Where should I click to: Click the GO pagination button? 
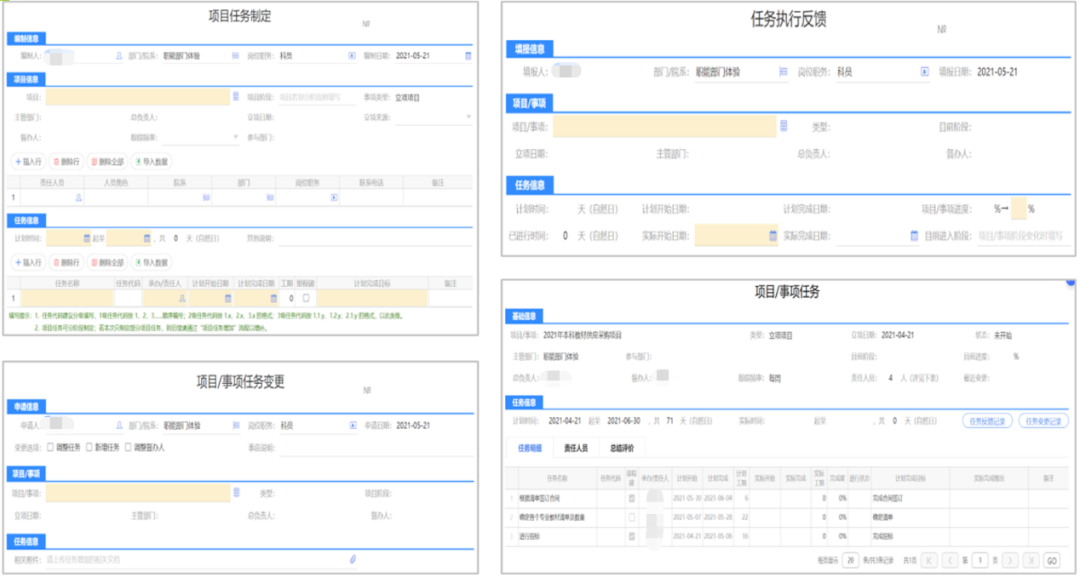pos(1051,562)
